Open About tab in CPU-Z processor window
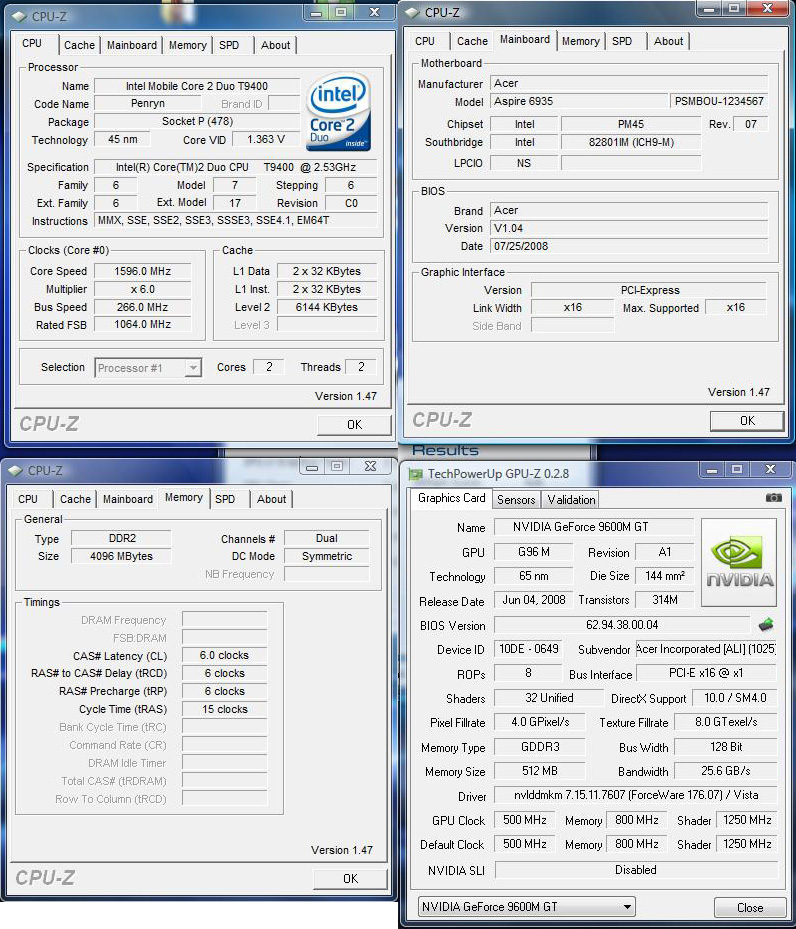Viewport: 796px width, 929px height. (x=275, y=45)
